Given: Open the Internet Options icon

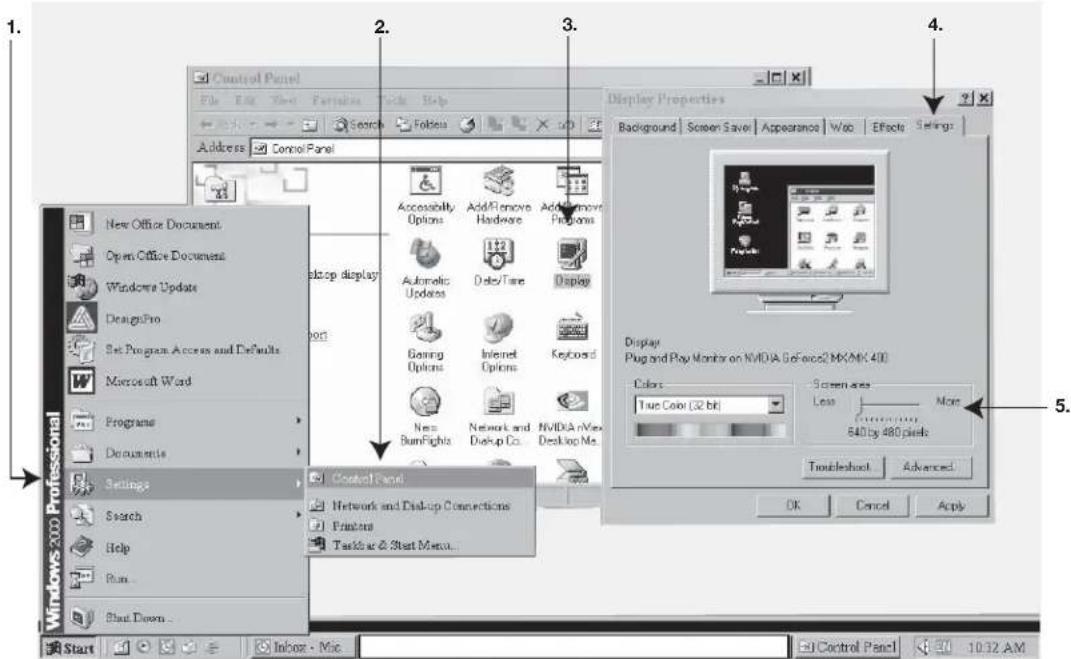Looking at the screenshot, I should pyautogui.click(x=499, y=342).
